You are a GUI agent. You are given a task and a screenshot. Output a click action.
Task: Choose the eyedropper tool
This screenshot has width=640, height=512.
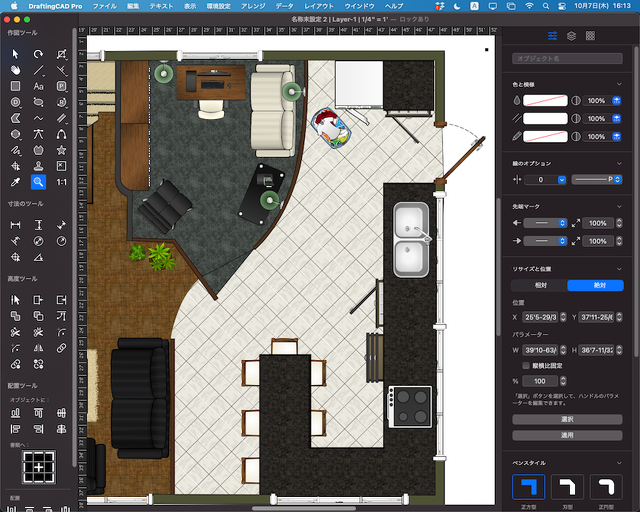click(15, 182)
